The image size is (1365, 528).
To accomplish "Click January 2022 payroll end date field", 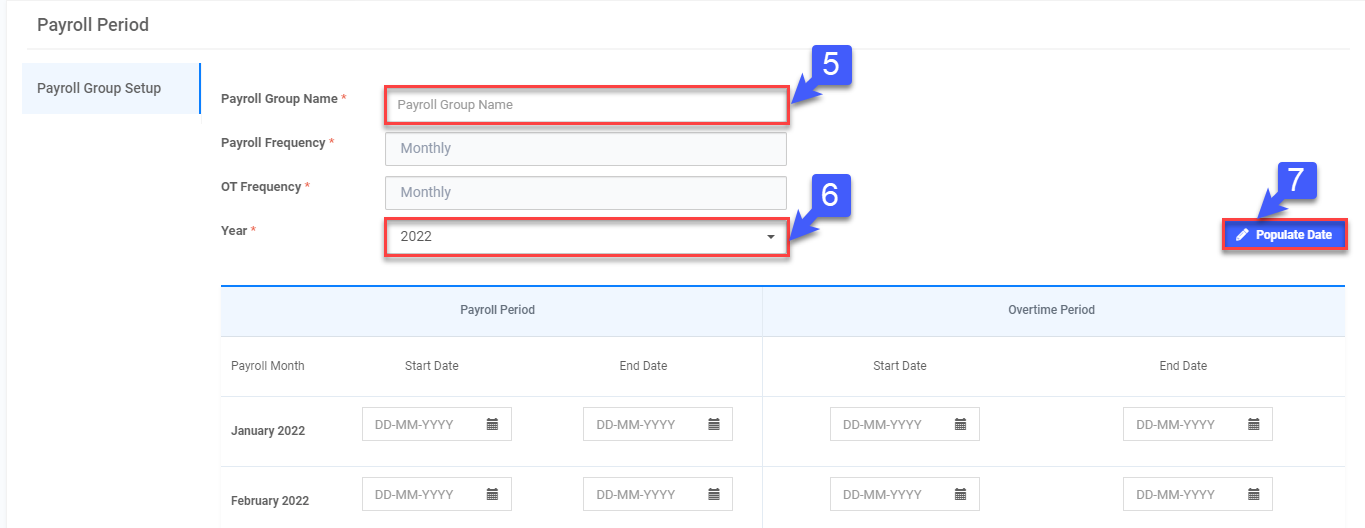I will 645,425.
